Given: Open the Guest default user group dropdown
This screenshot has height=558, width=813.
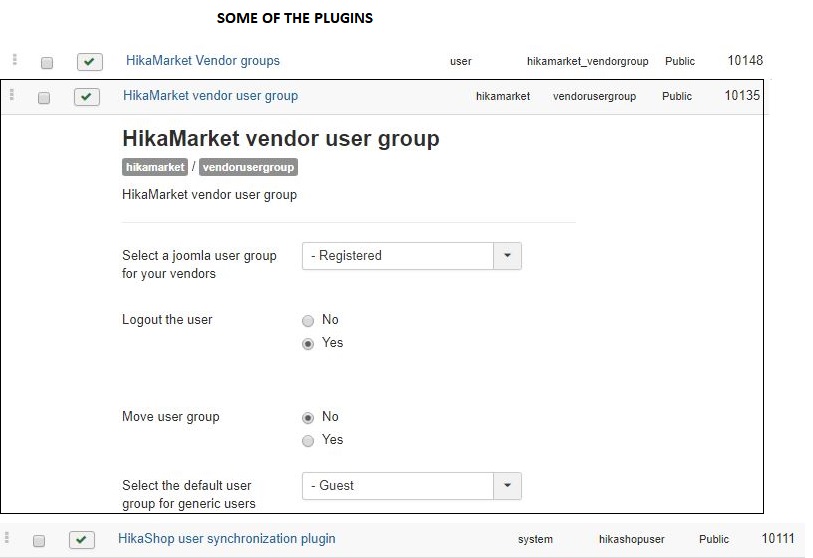Looking at the screenshot, I should click(412, 486).
